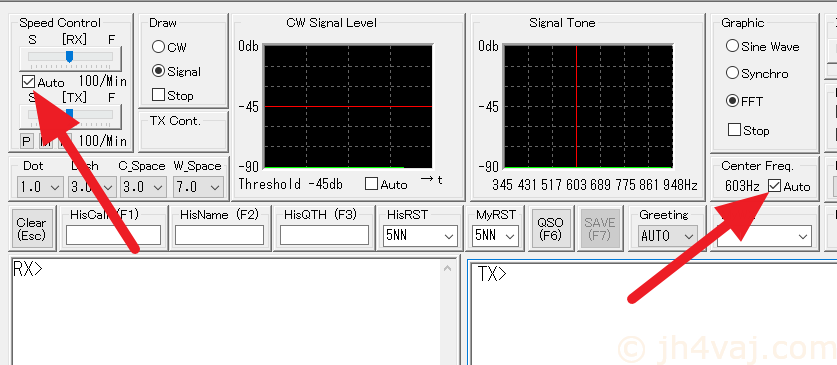The height and width of the screenshot is (365, 837).
Task: Choose Sine Wave graphic mode
Action: pyautogui.click(x=732, y=46)
